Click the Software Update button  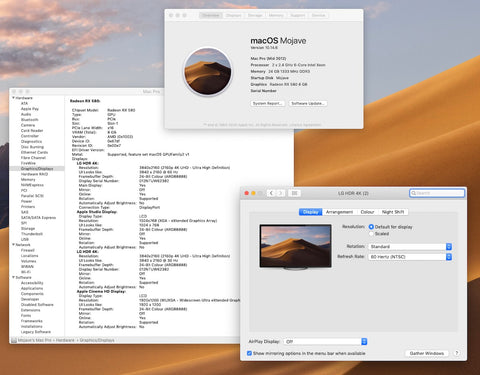point(308,103)
